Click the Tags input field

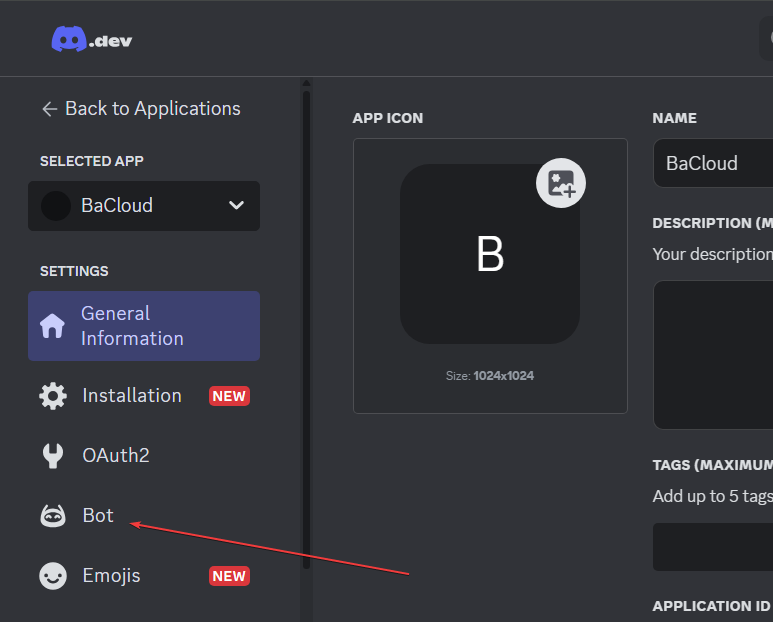click(x=713, y=547)
